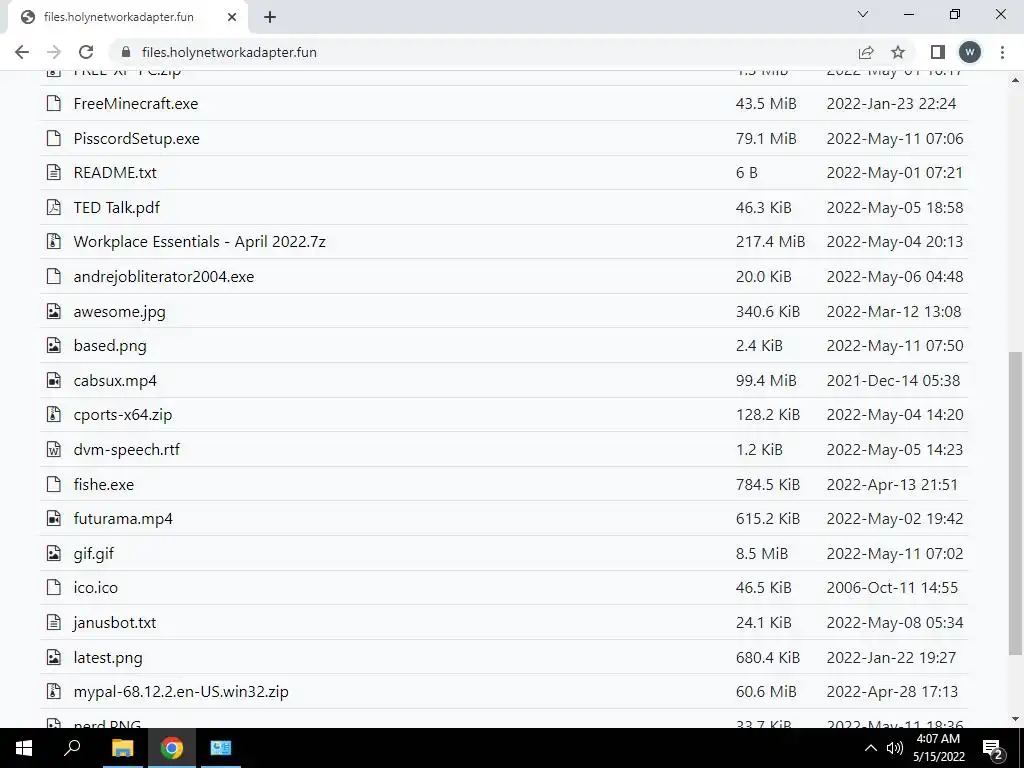The height and width of the screenshot is (768, 1024).
Task: Click the scrollbar down arrow
Action: click(1015, 719)
